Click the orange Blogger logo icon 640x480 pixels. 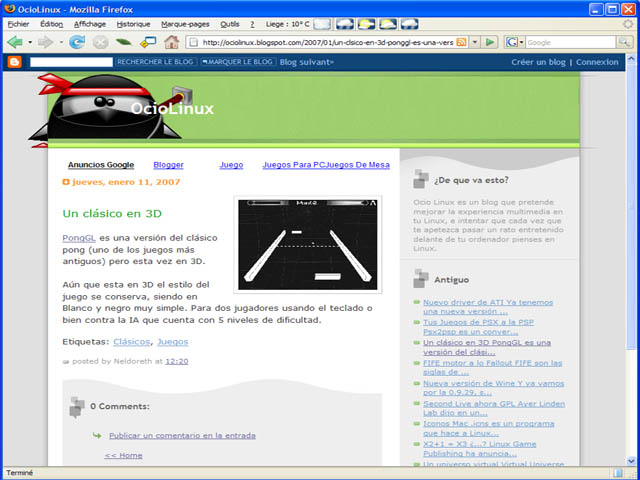pyautogui.click(x=14, y=62)
